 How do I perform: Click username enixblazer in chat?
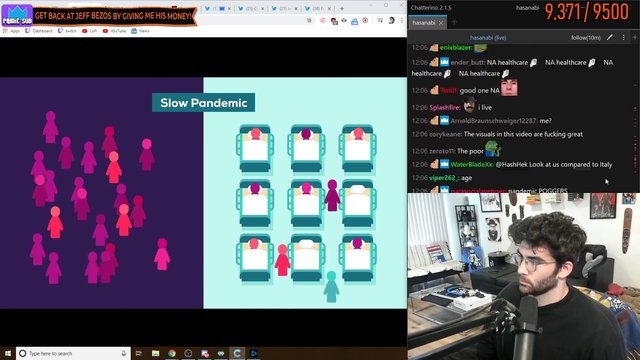pos(456,48)
